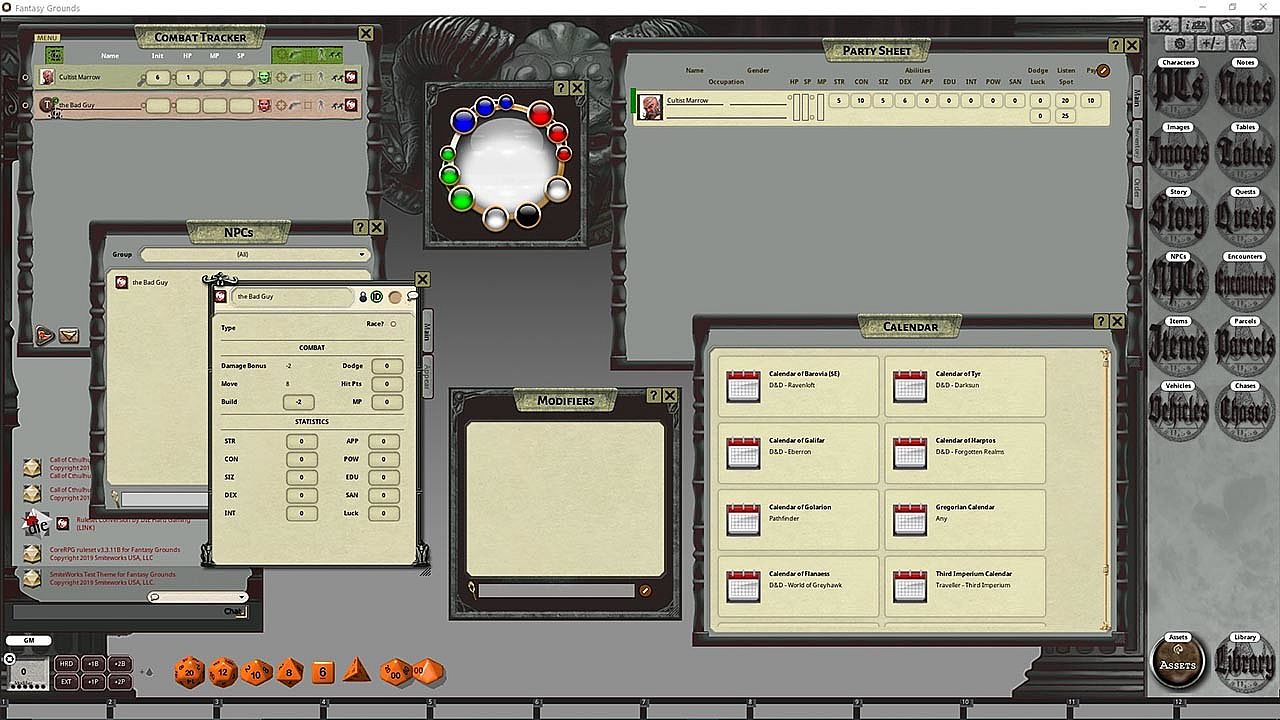Screen dimensions: 1280x720
Task: Open the Characters (PCs) sidebar panel
Action: tap(1178, 87)
